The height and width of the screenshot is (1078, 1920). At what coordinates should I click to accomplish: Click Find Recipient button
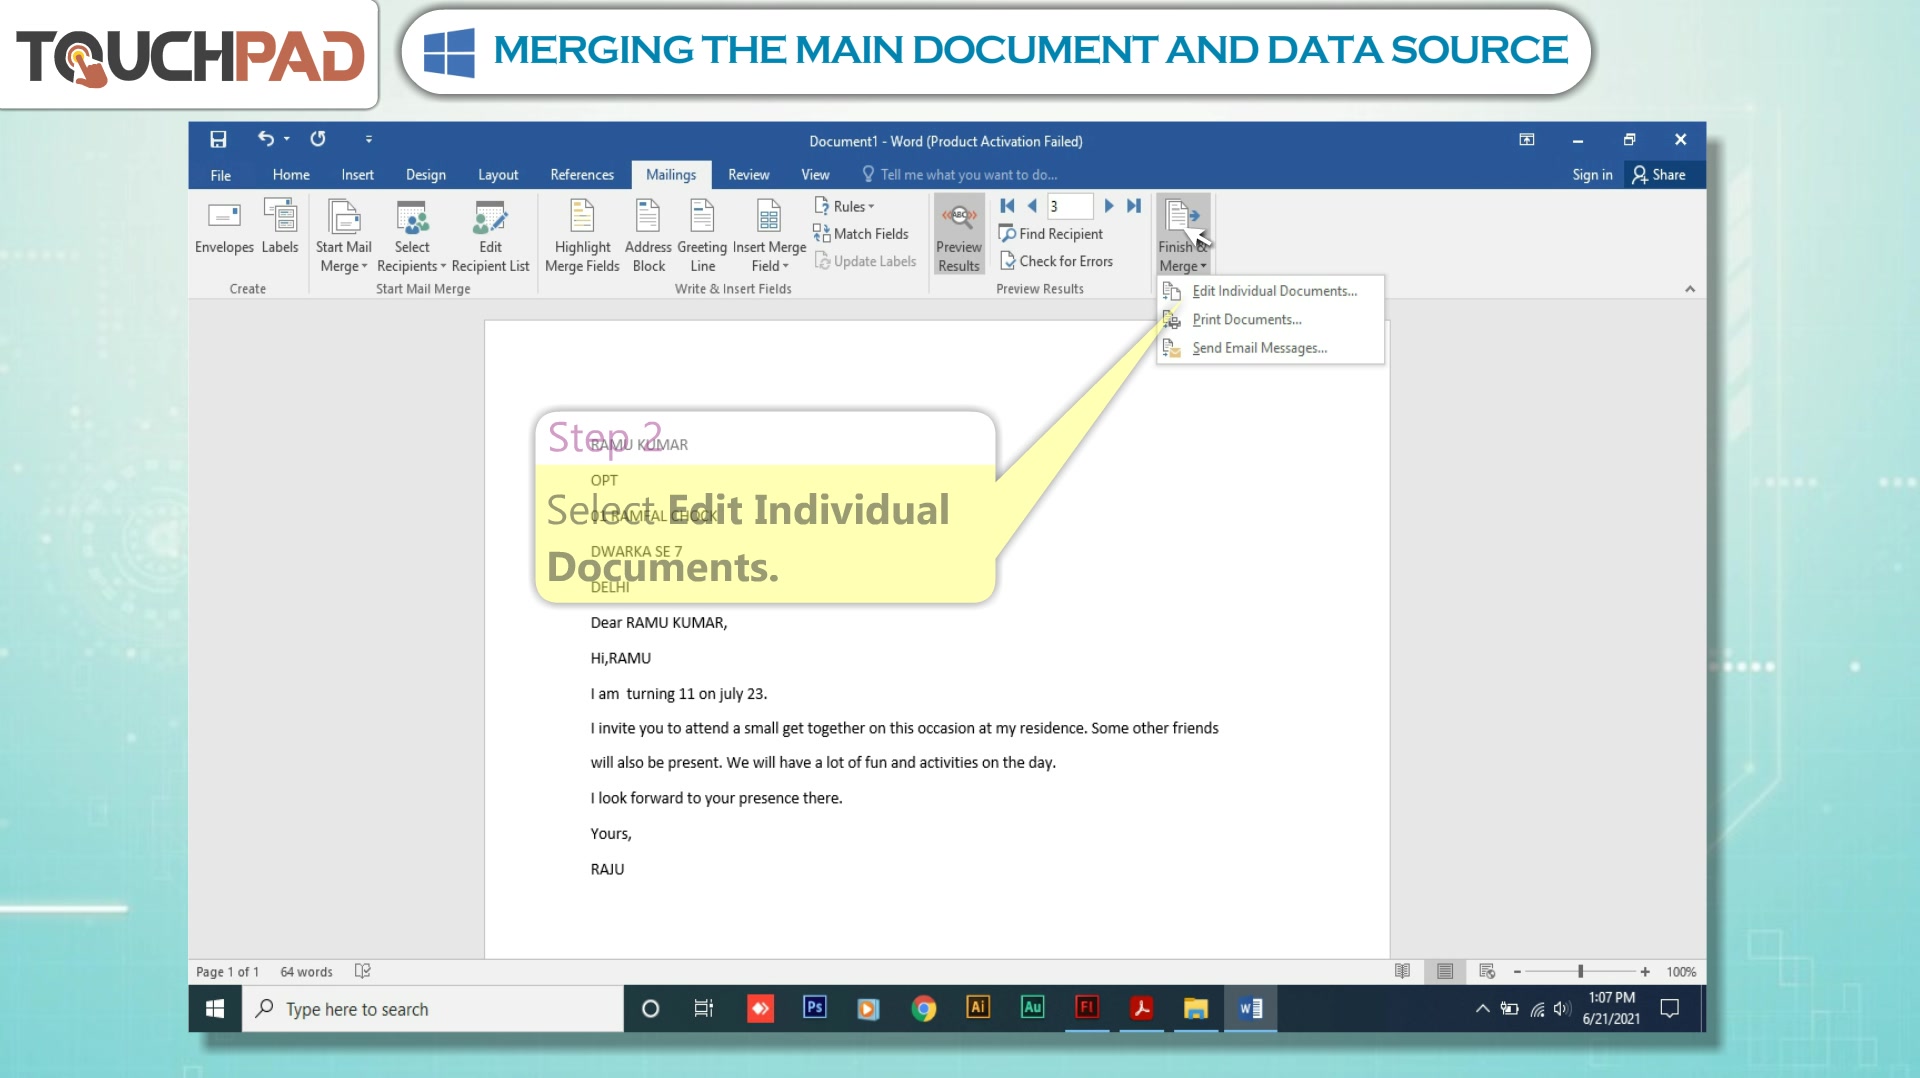pyautogui.click(x=1051, y=234)
